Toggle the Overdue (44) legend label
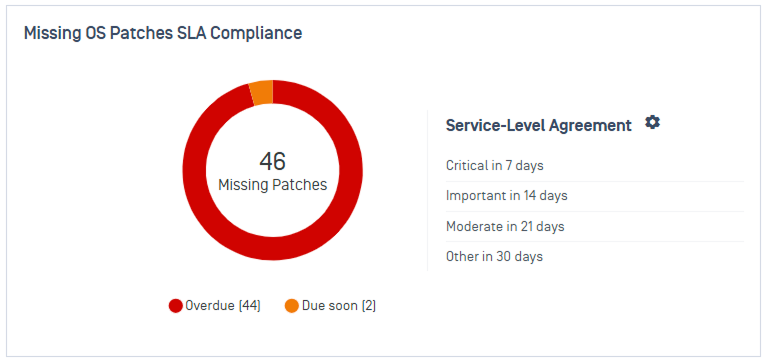Screen dimensions: 766x362 pyautogui.click(x=223, y=306)
